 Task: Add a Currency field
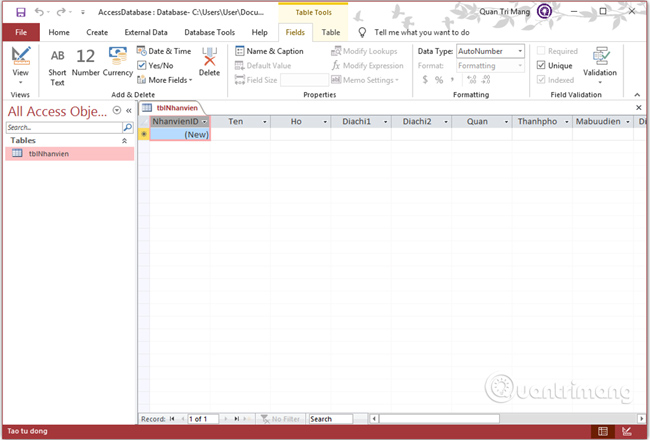point(118,62)
